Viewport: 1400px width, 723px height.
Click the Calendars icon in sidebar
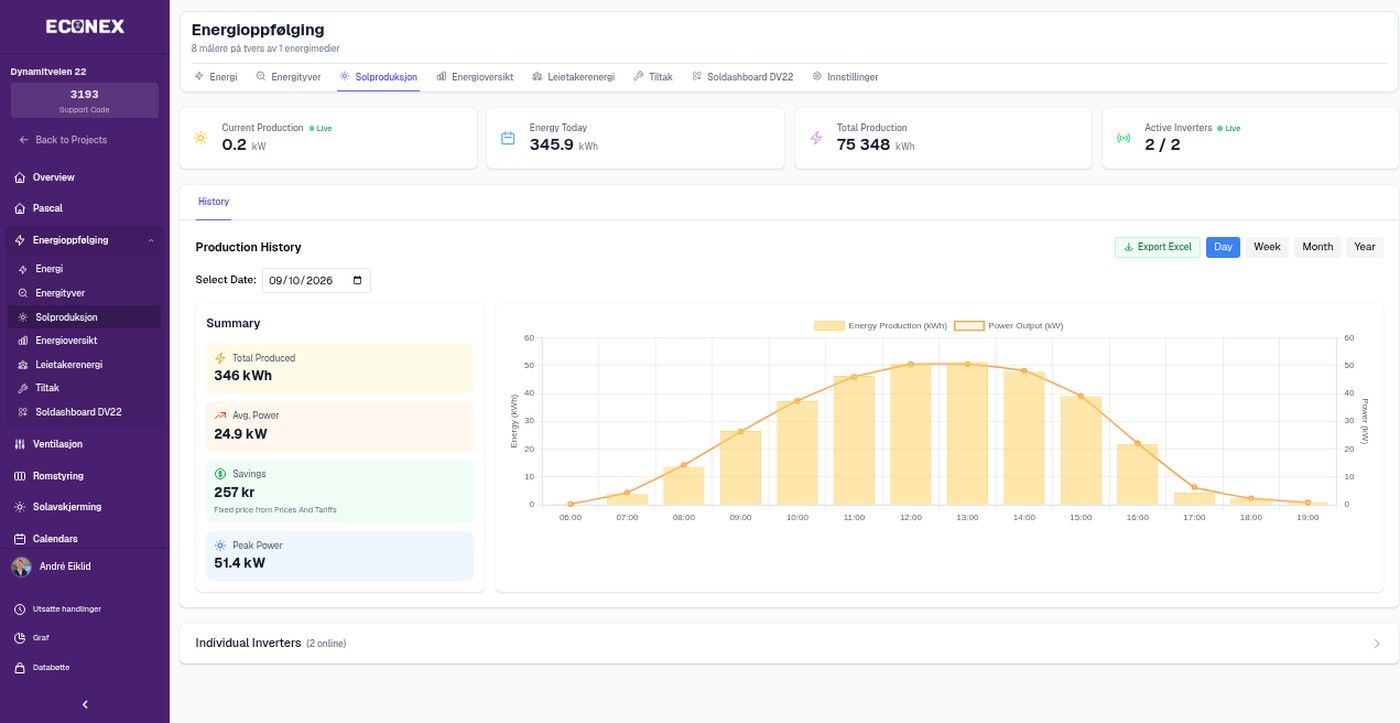pyautogui.click(x=20, y=539)
